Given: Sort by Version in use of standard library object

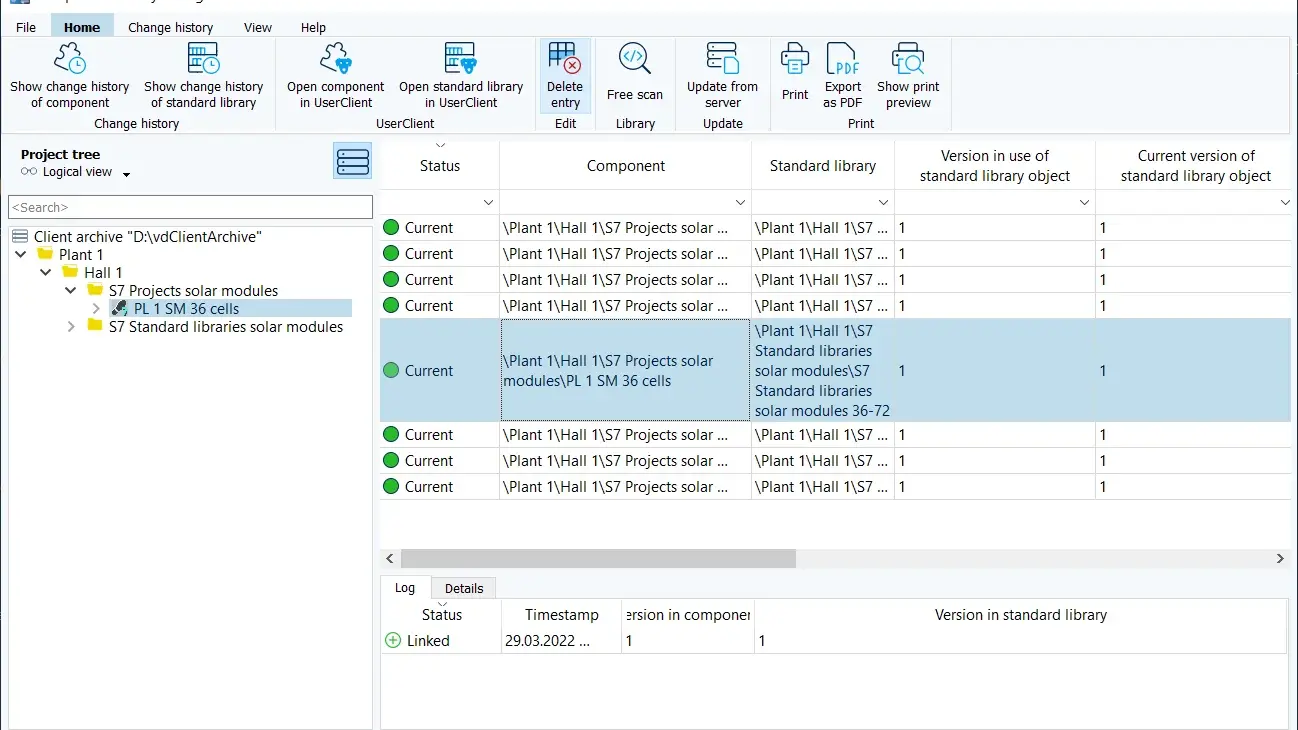Looking at the screenshot, I should (x=995, y=166).
